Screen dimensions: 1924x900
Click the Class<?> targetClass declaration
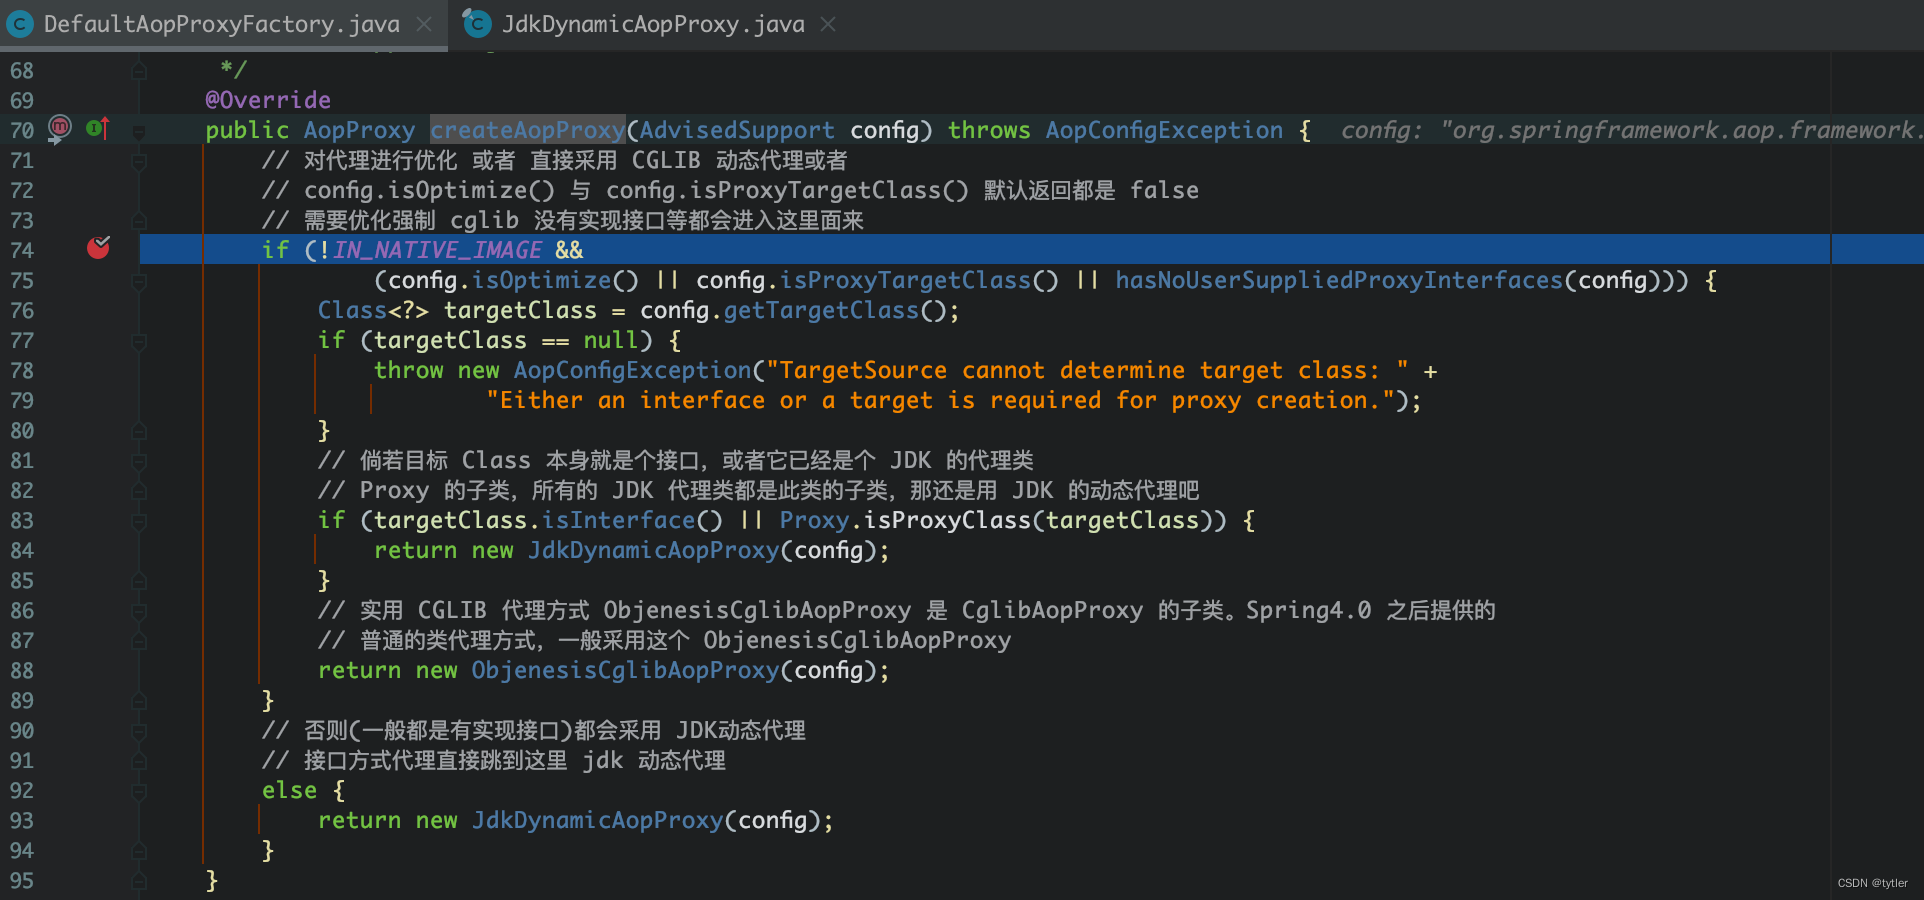[x=457, y=310]
